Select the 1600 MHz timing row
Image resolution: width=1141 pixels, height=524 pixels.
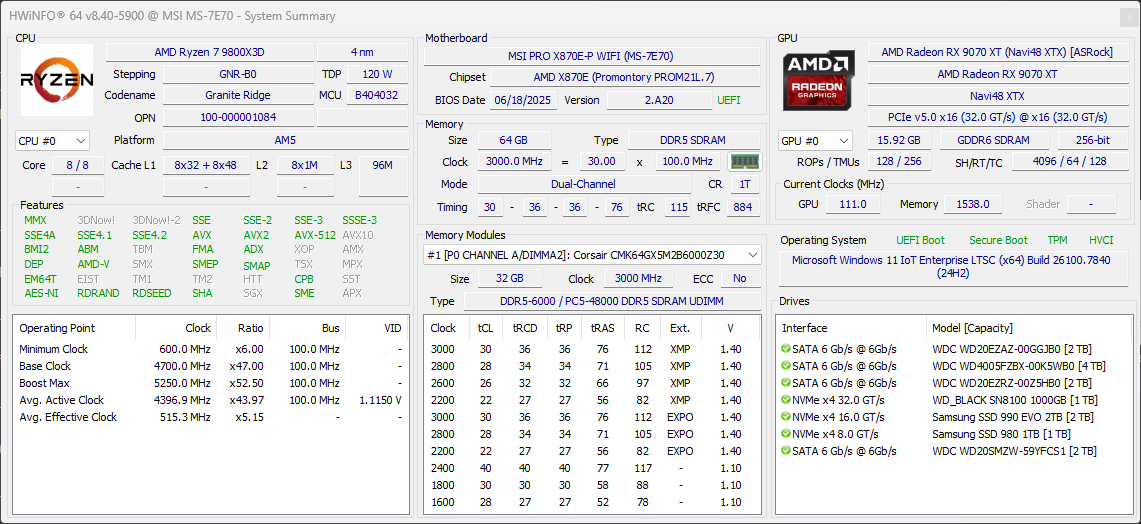pos(592,502)
